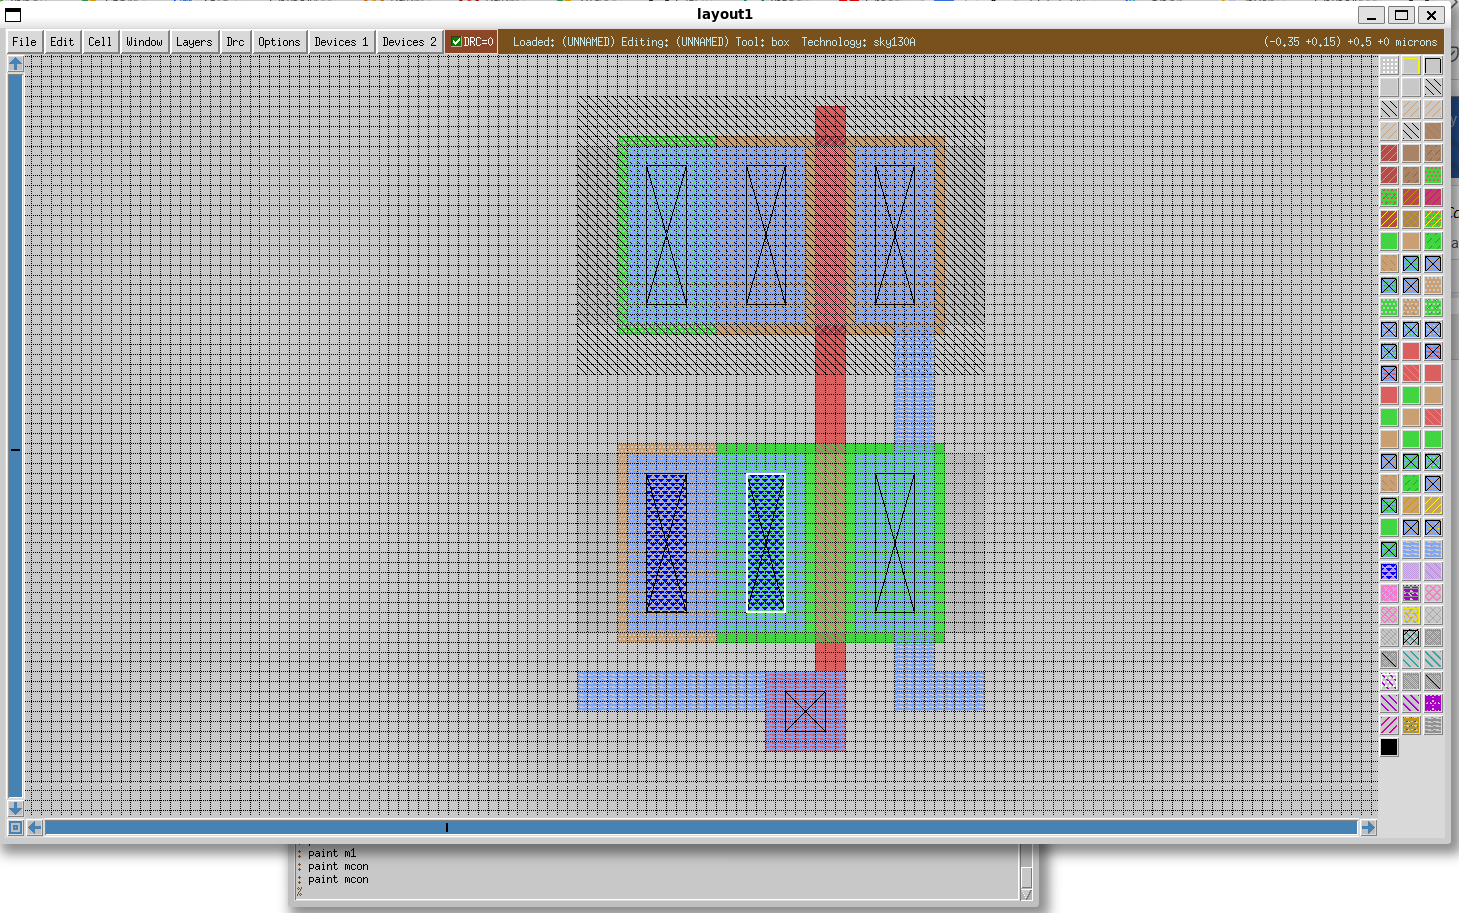Screen dimensions: 1459x913
Task: Click the "Technology: sky130A" status text
Action: [858, 42]
